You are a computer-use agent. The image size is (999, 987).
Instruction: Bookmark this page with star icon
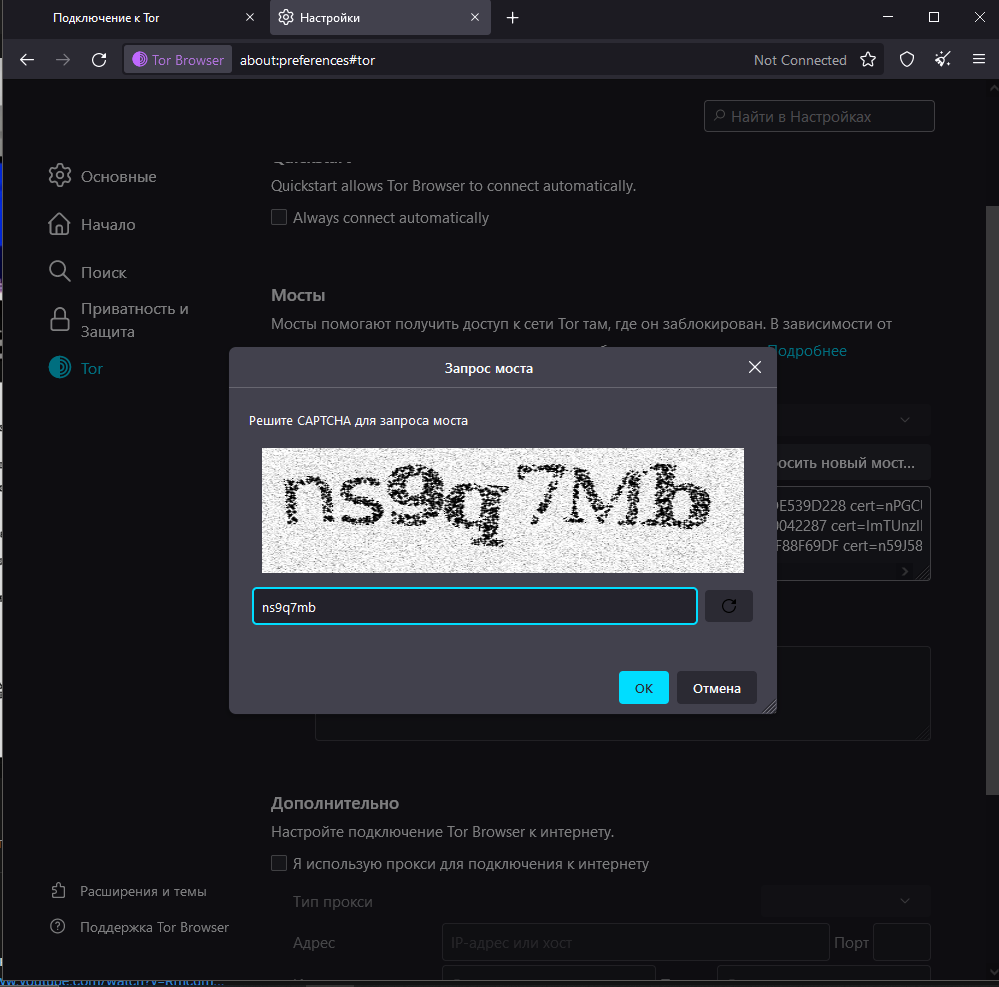pyautogui.click(x=868, y=60)
